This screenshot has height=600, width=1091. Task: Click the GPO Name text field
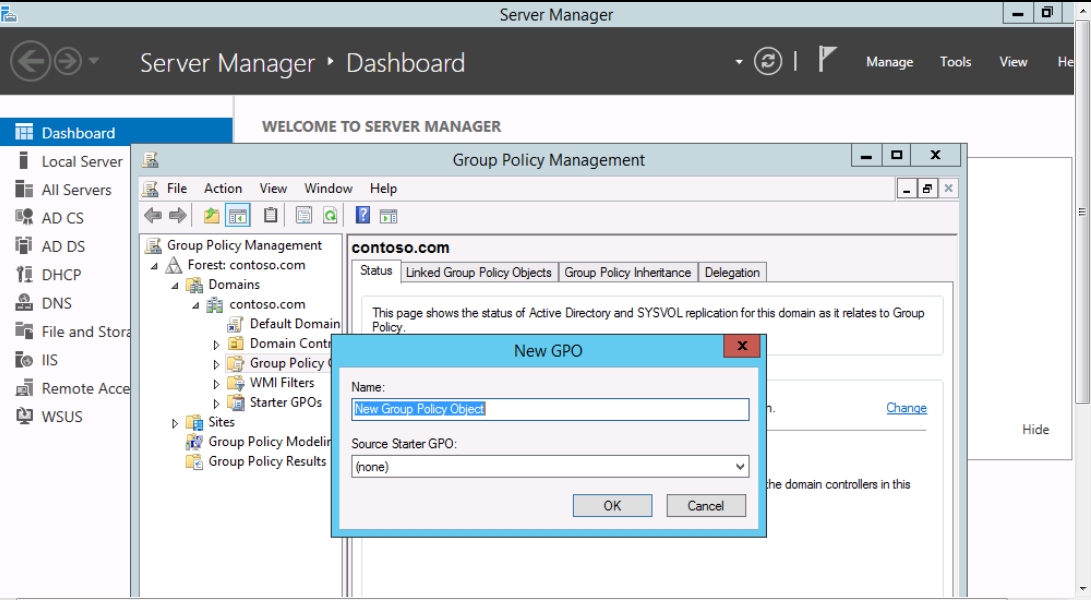[x=550, y=409]
